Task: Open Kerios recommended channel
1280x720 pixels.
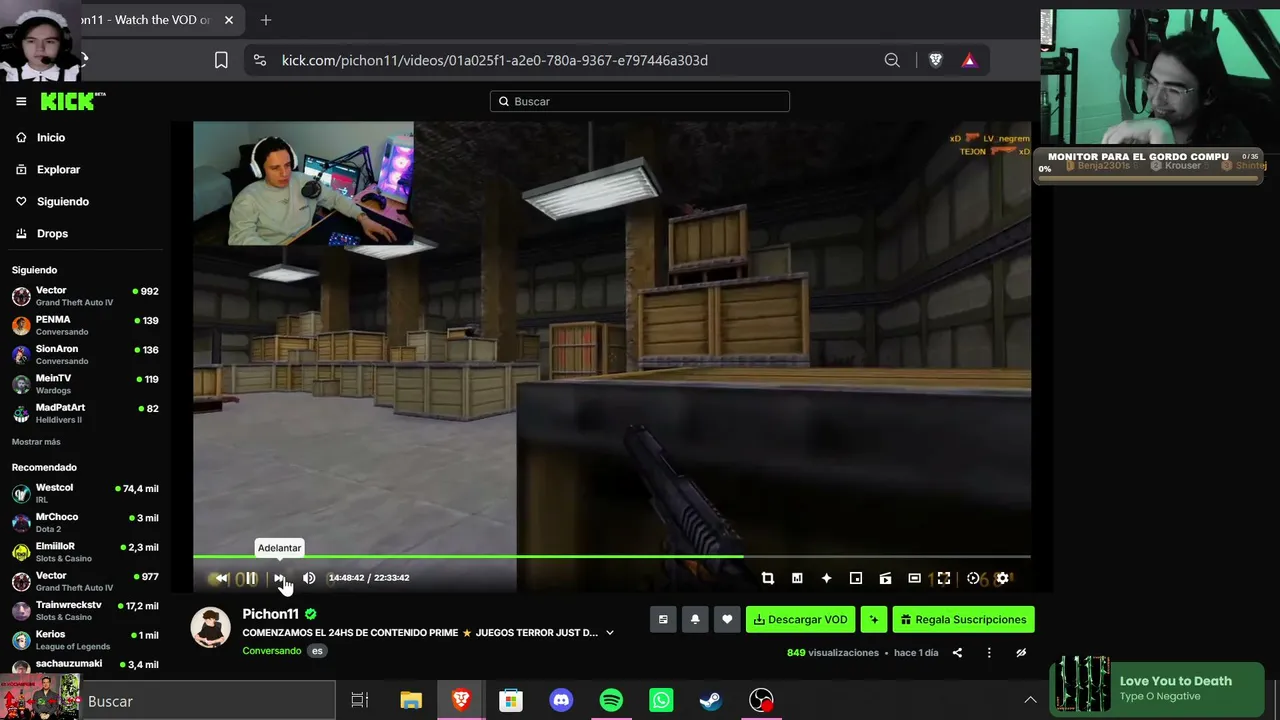Action: tap(85, 640)
